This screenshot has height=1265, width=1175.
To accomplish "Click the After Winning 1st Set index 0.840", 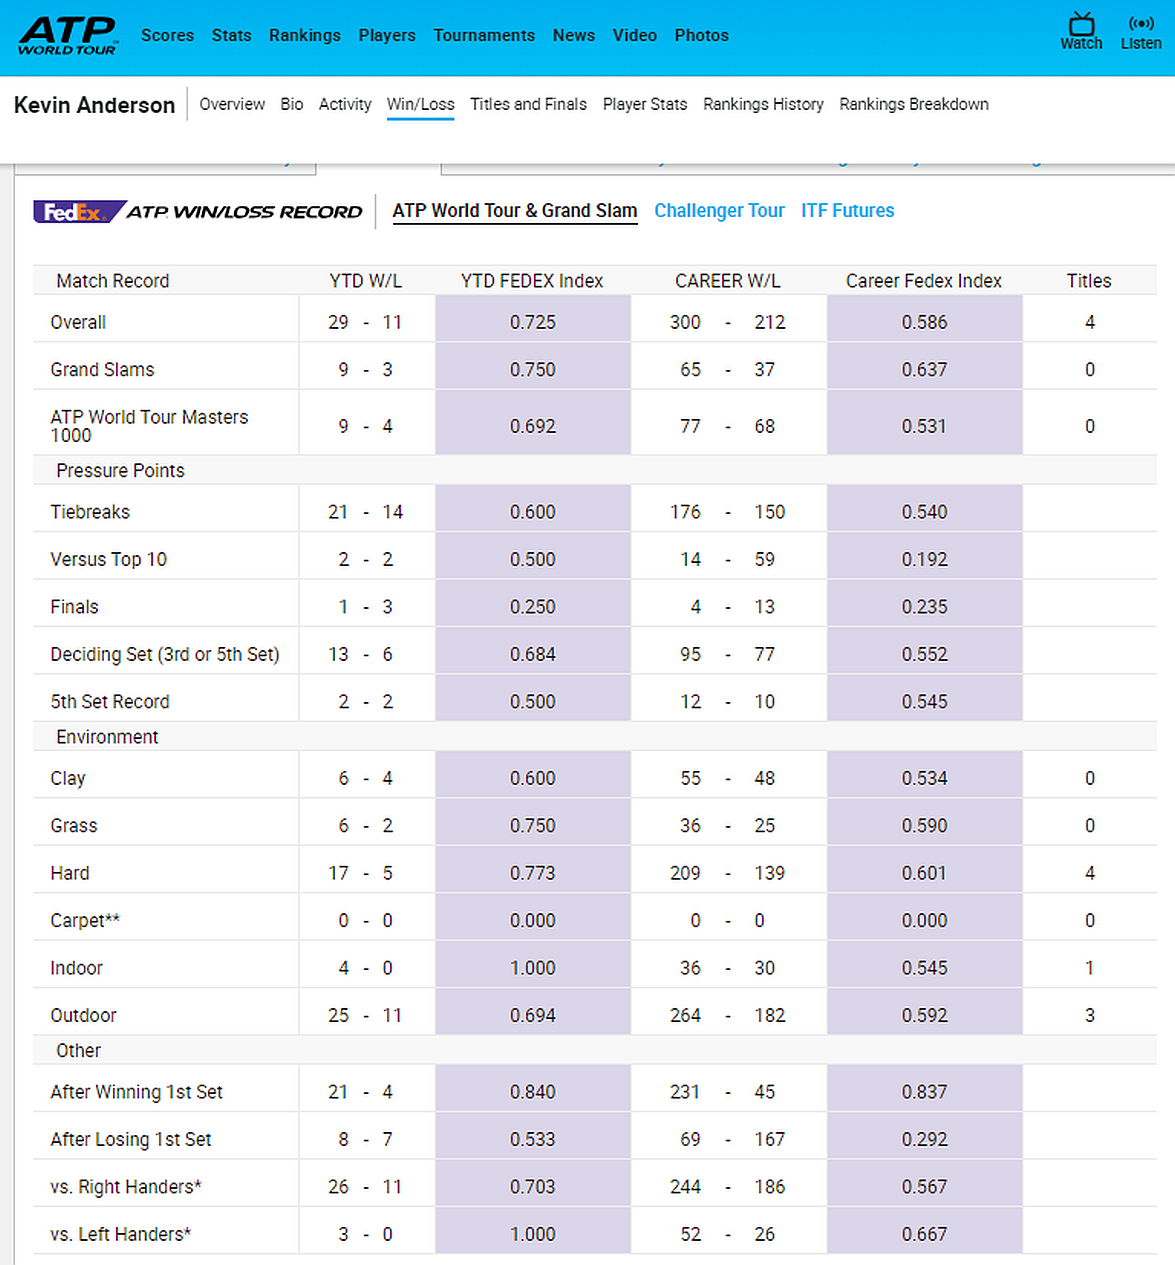I will pyautogui.click(x=533, y=1092).
